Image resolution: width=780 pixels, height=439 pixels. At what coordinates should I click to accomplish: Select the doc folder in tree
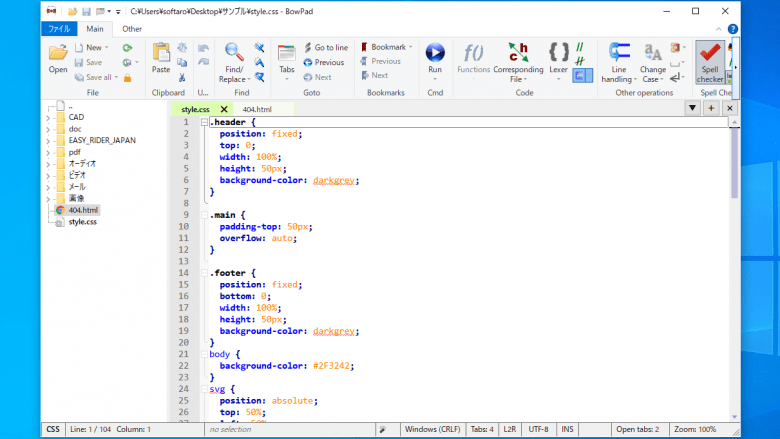pos(75,129)
